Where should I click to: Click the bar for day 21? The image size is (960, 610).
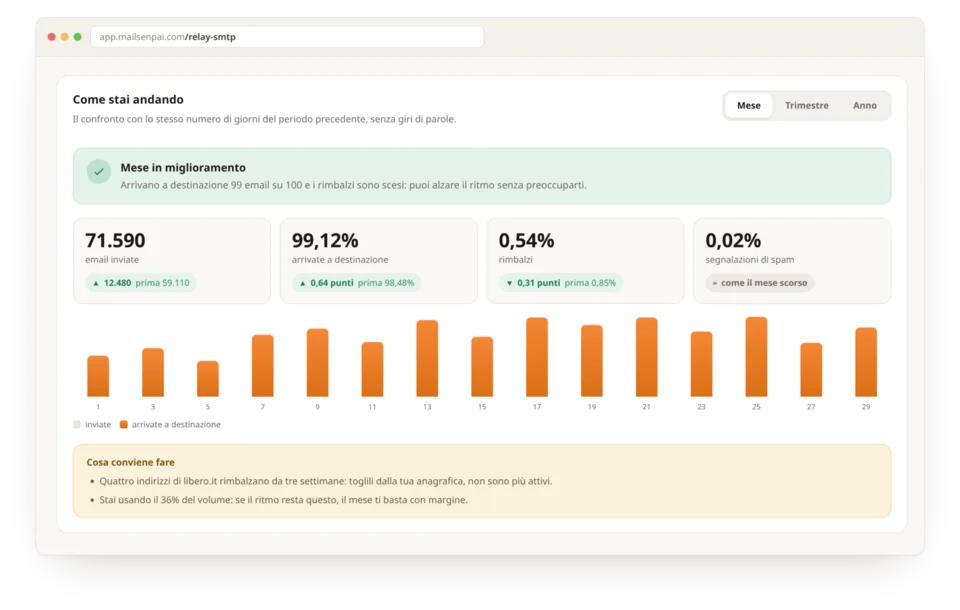647,357
